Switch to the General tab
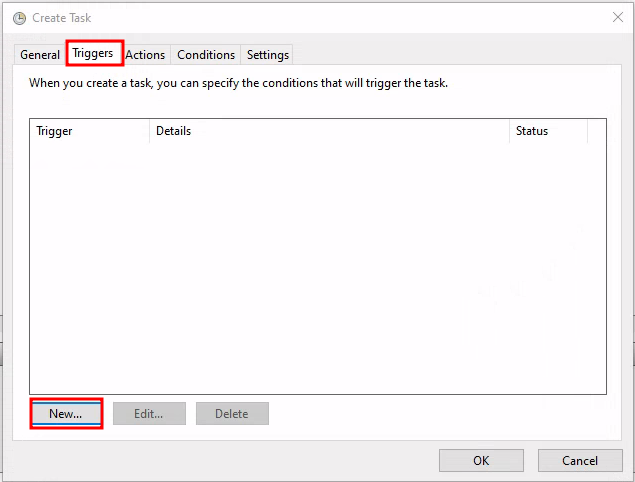635x482 pixels. [x=40, y=55]
